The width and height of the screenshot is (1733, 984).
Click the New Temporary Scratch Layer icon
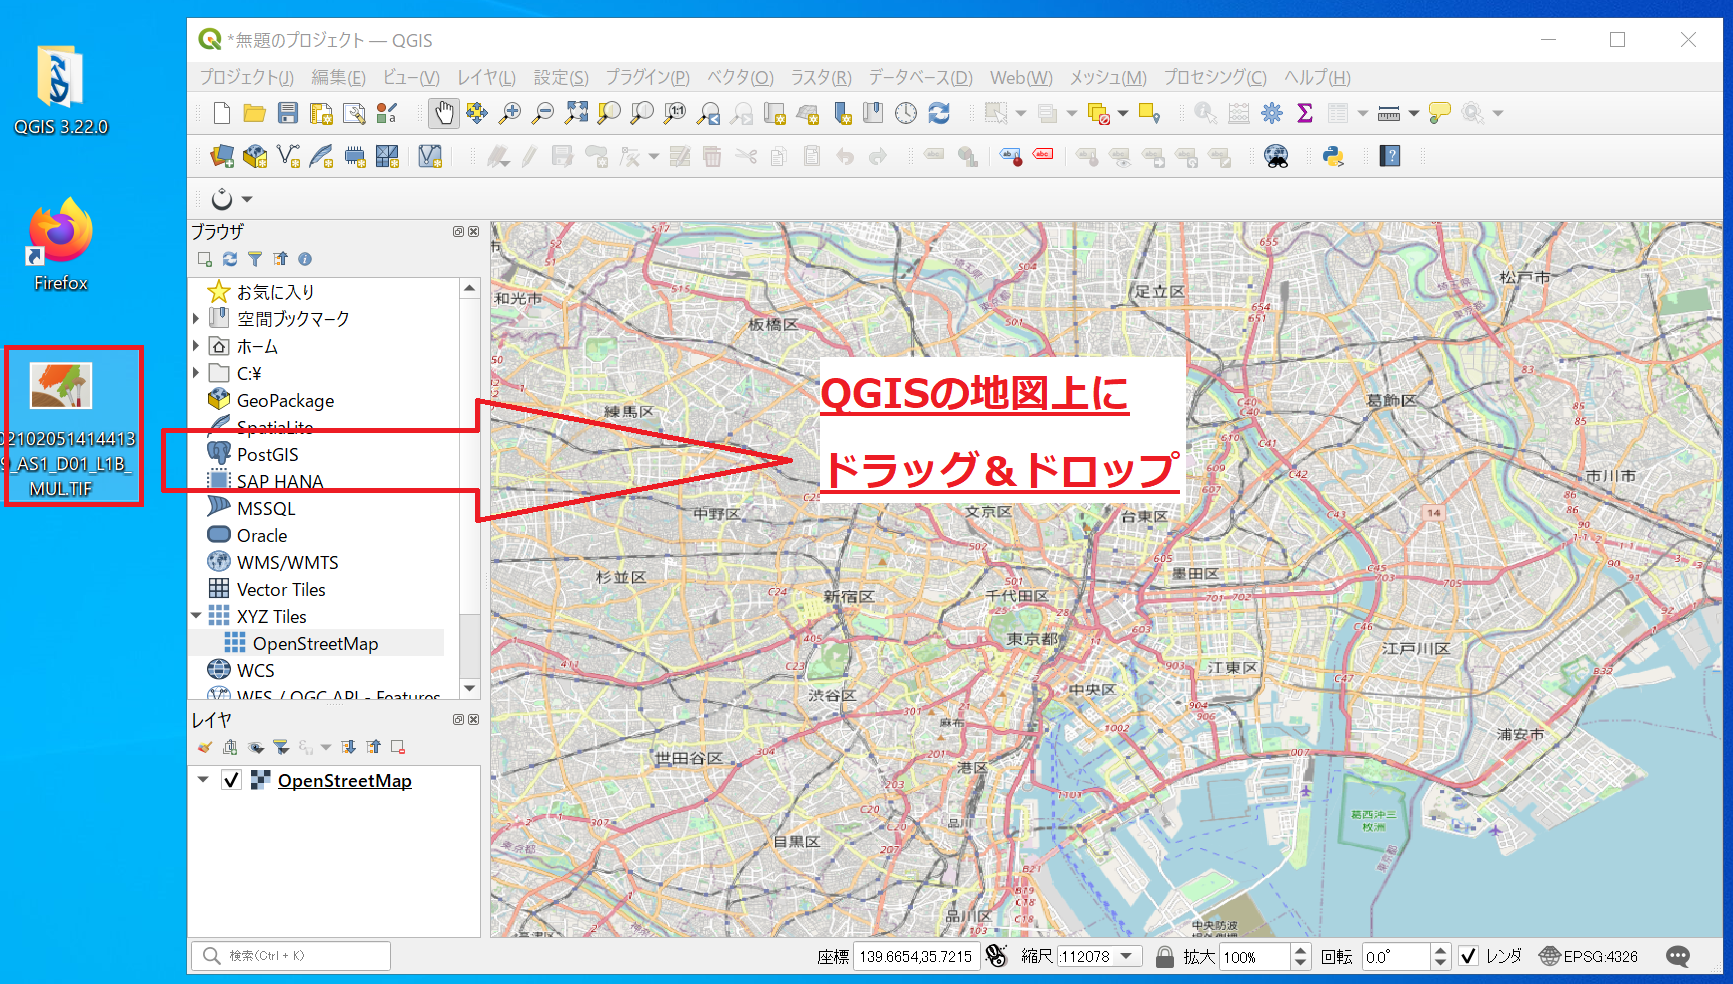pyautogui.click(x=354, y=156)
